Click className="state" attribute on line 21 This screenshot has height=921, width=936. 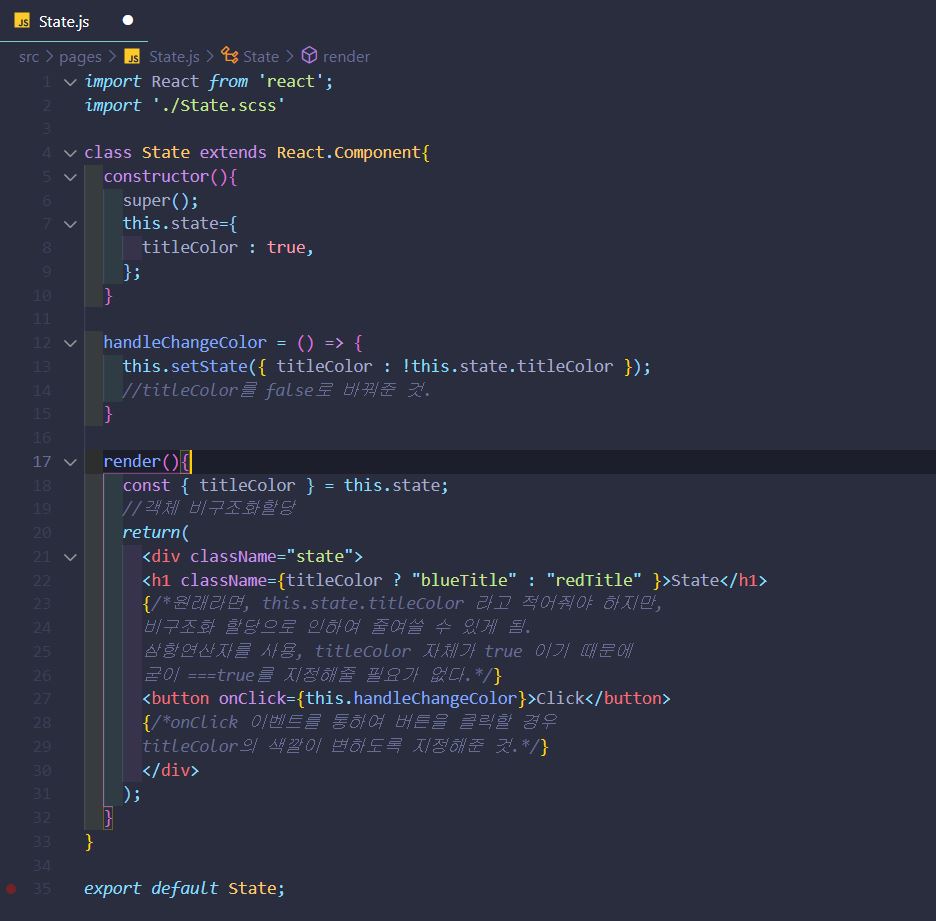point(272,556)
